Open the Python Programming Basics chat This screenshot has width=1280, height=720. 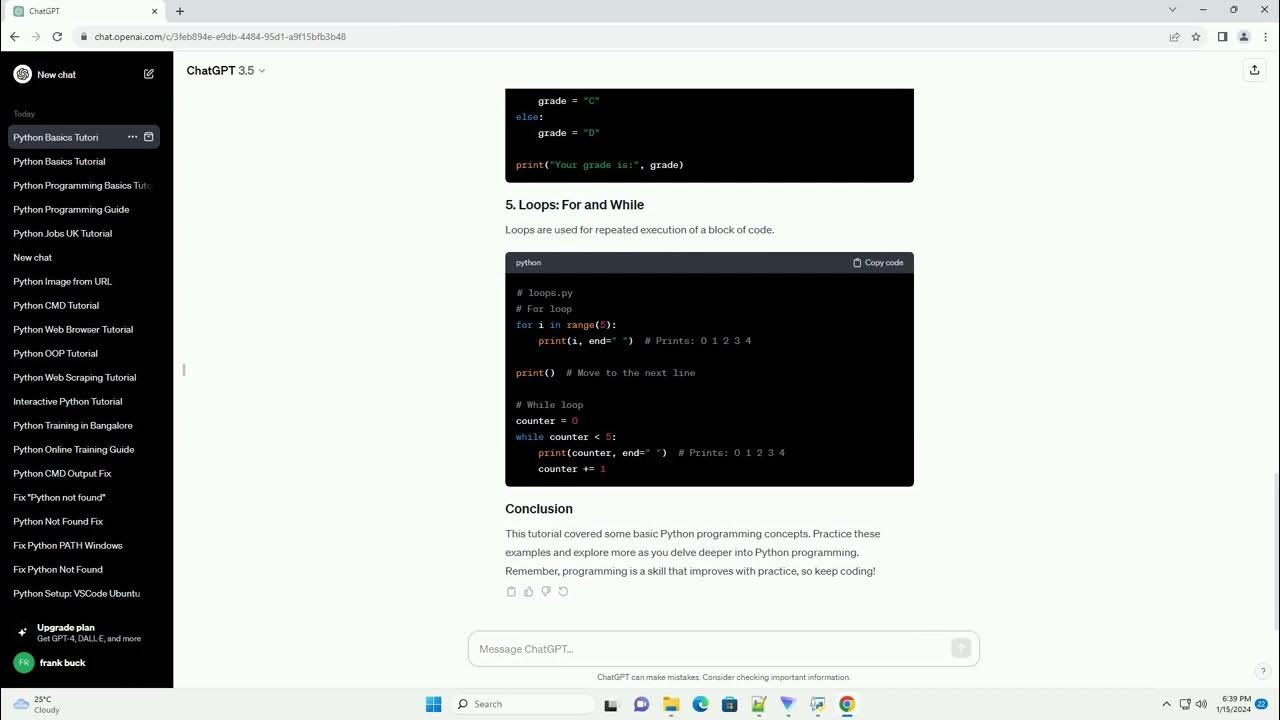tap(86, 185)
